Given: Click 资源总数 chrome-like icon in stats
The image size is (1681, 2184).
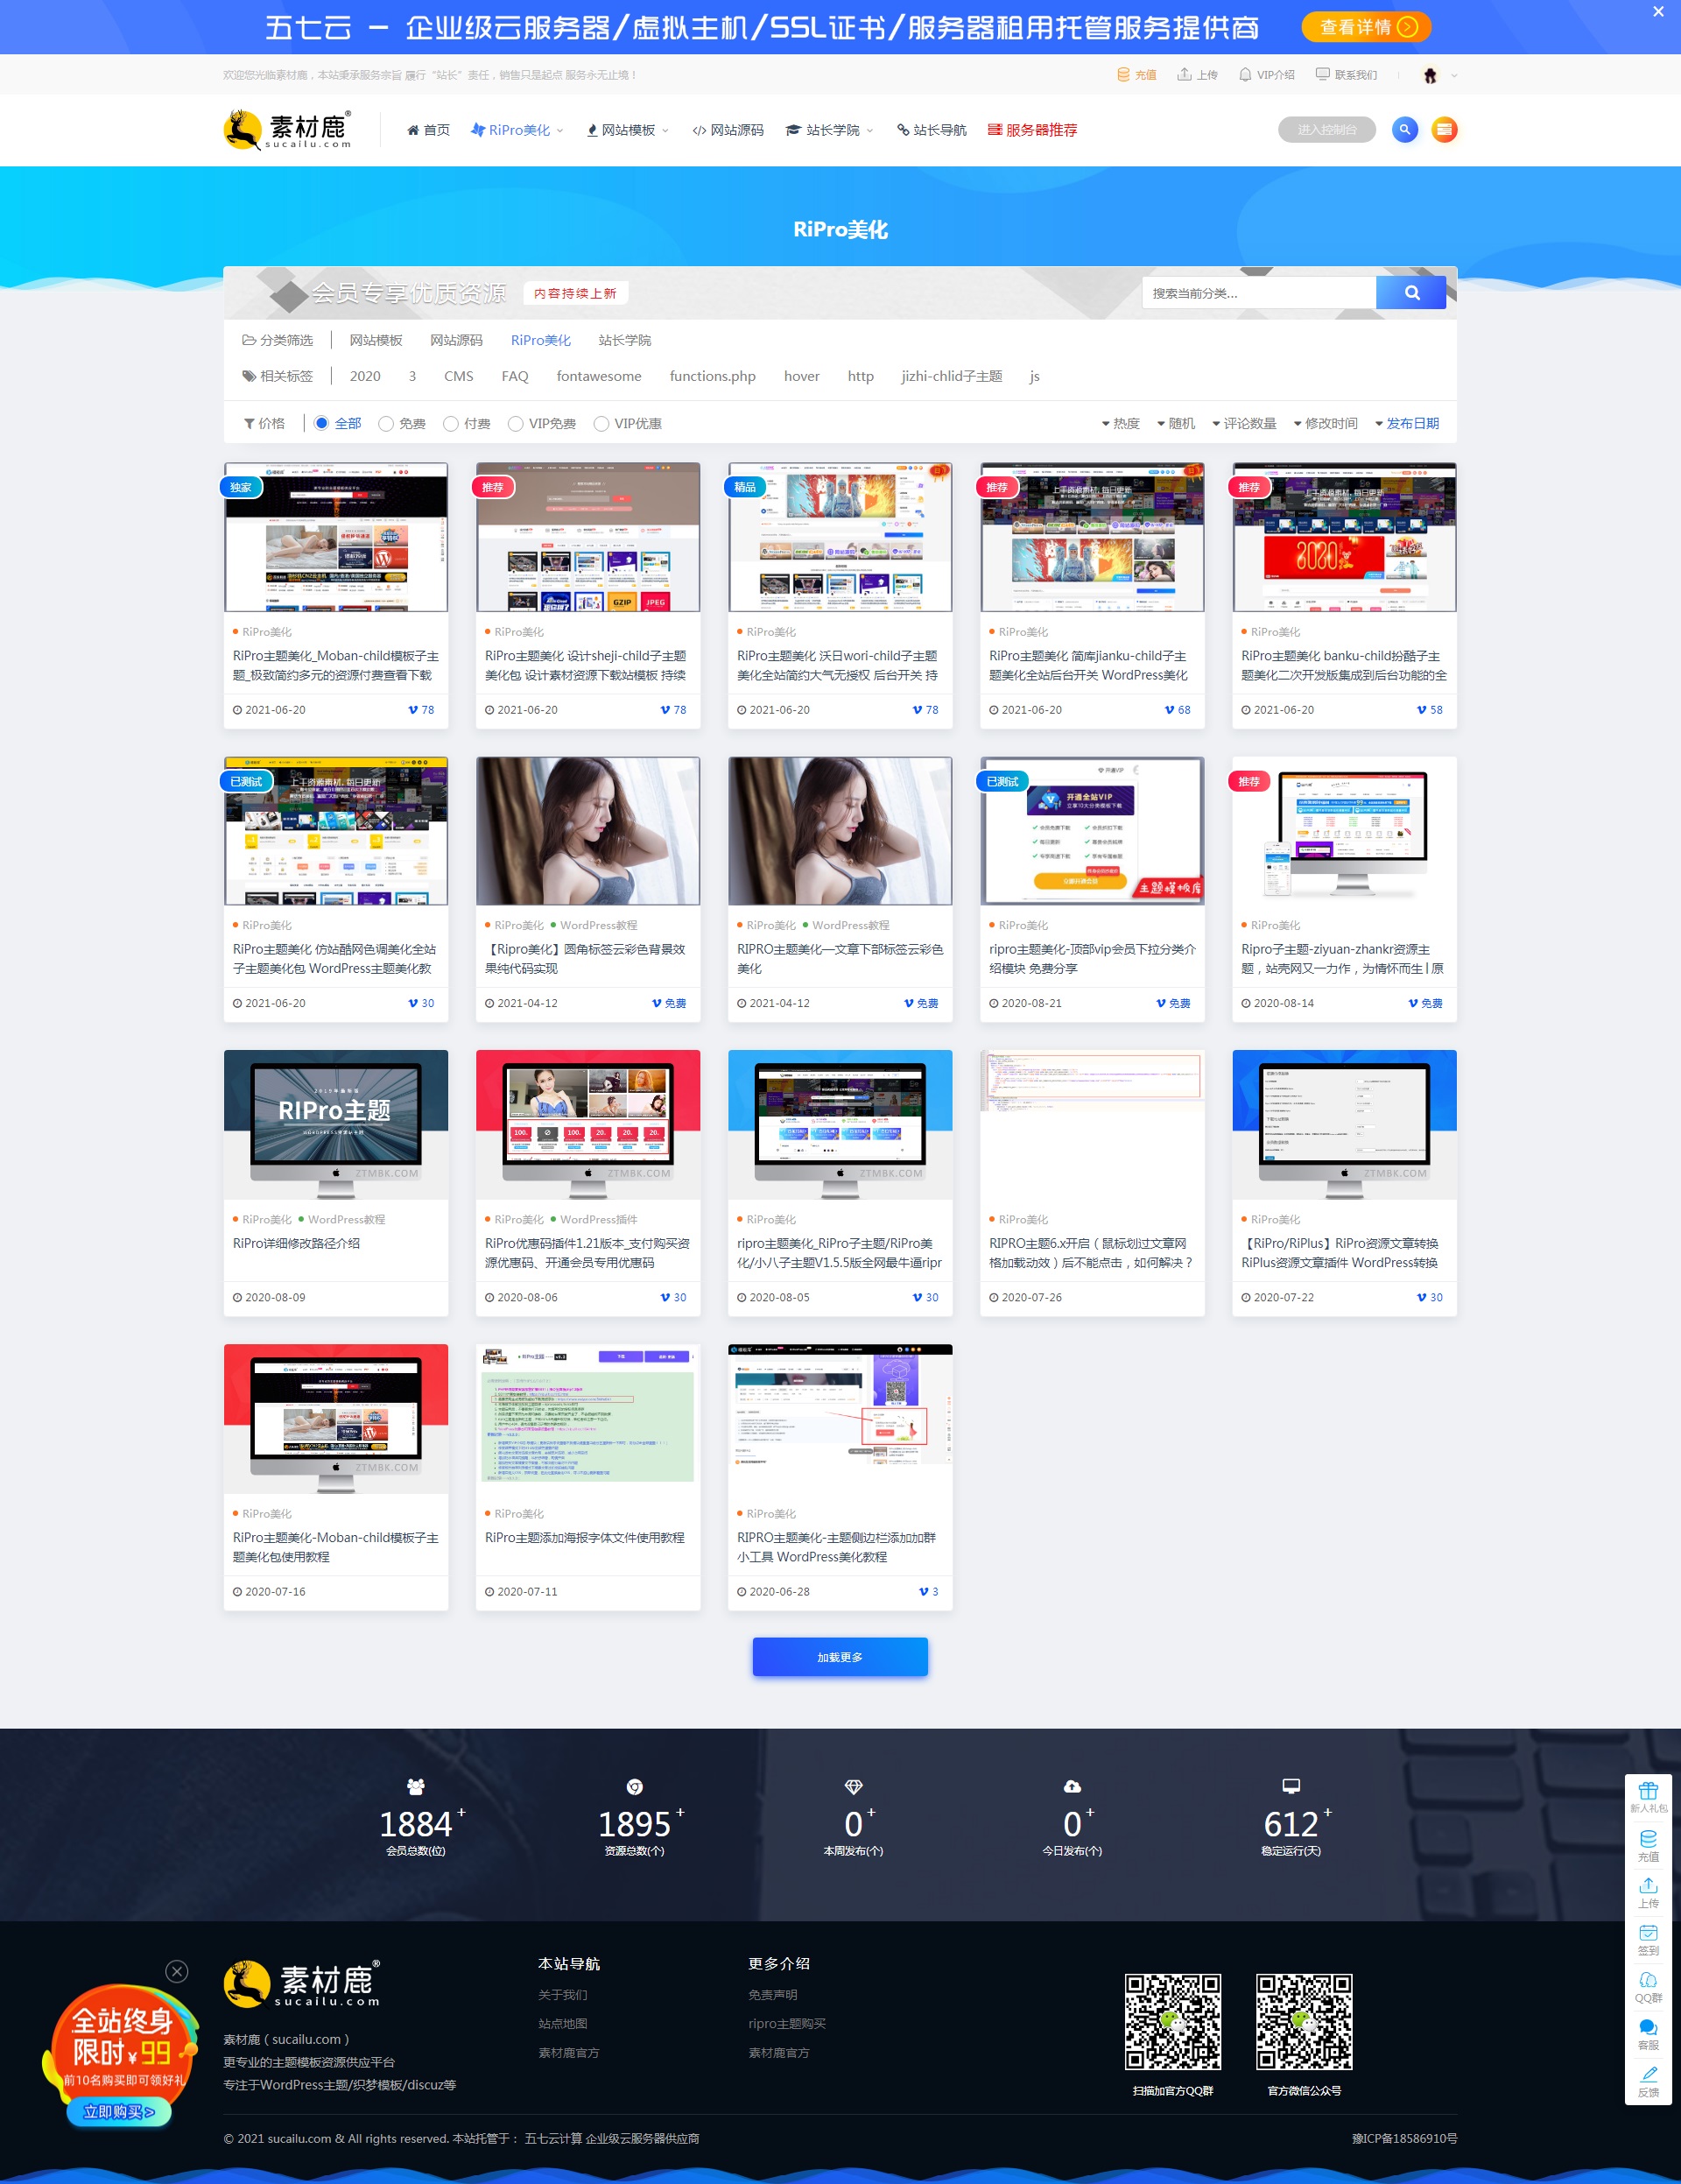Looking at the screenshot, I should 634,1786.
